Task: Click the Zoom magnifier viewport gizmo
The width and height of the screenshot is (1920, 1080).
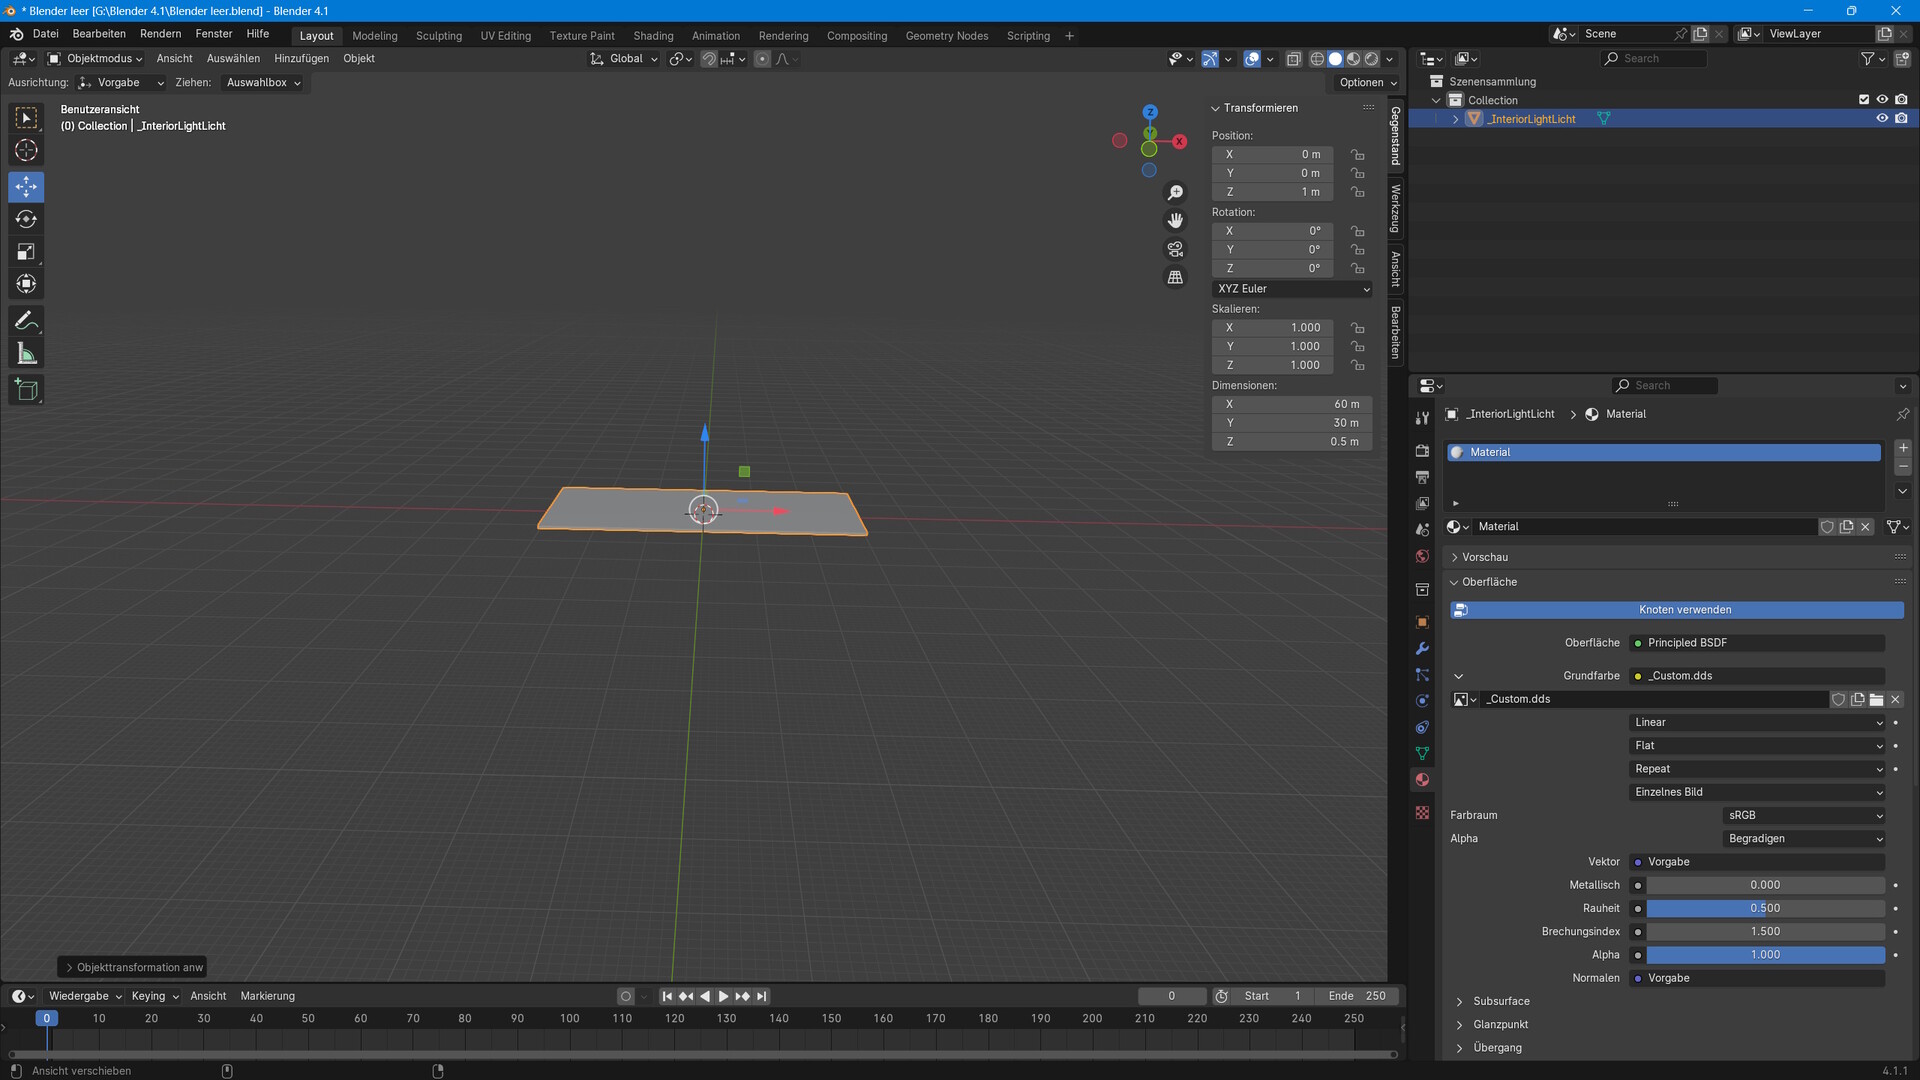Action: pyautogui.click(x=1175, y=192)
